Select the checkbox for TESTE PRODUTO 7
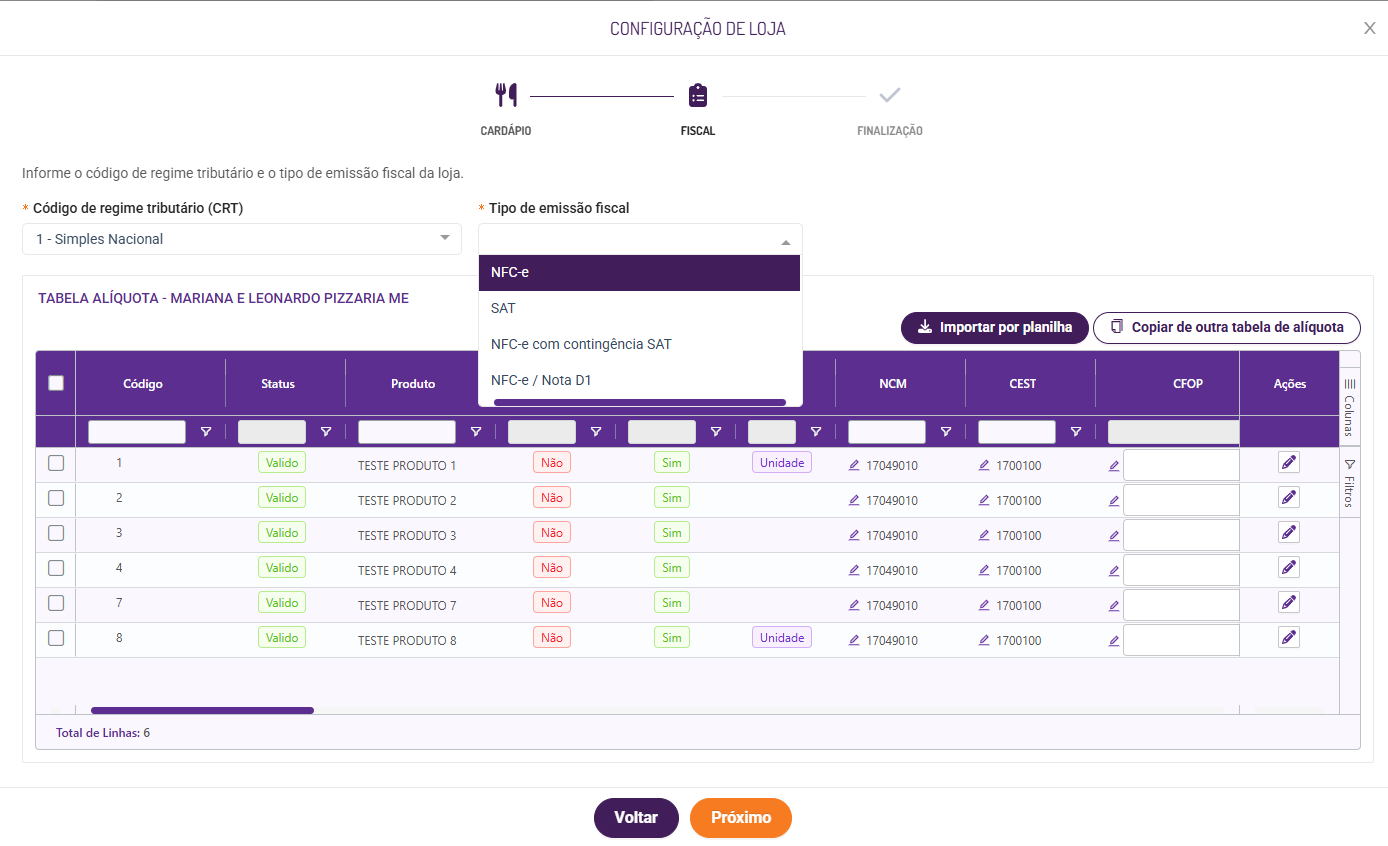This screenshot has height=846, width=1388. click(56, 603)
